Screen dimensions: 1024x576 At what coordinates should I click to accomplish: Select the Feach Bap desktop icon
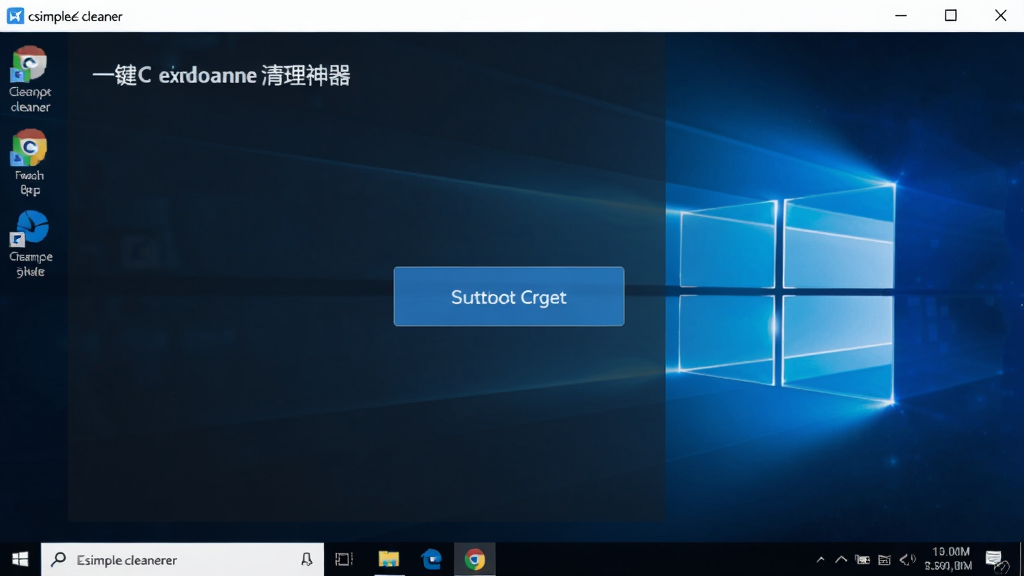tap(29, 163)
